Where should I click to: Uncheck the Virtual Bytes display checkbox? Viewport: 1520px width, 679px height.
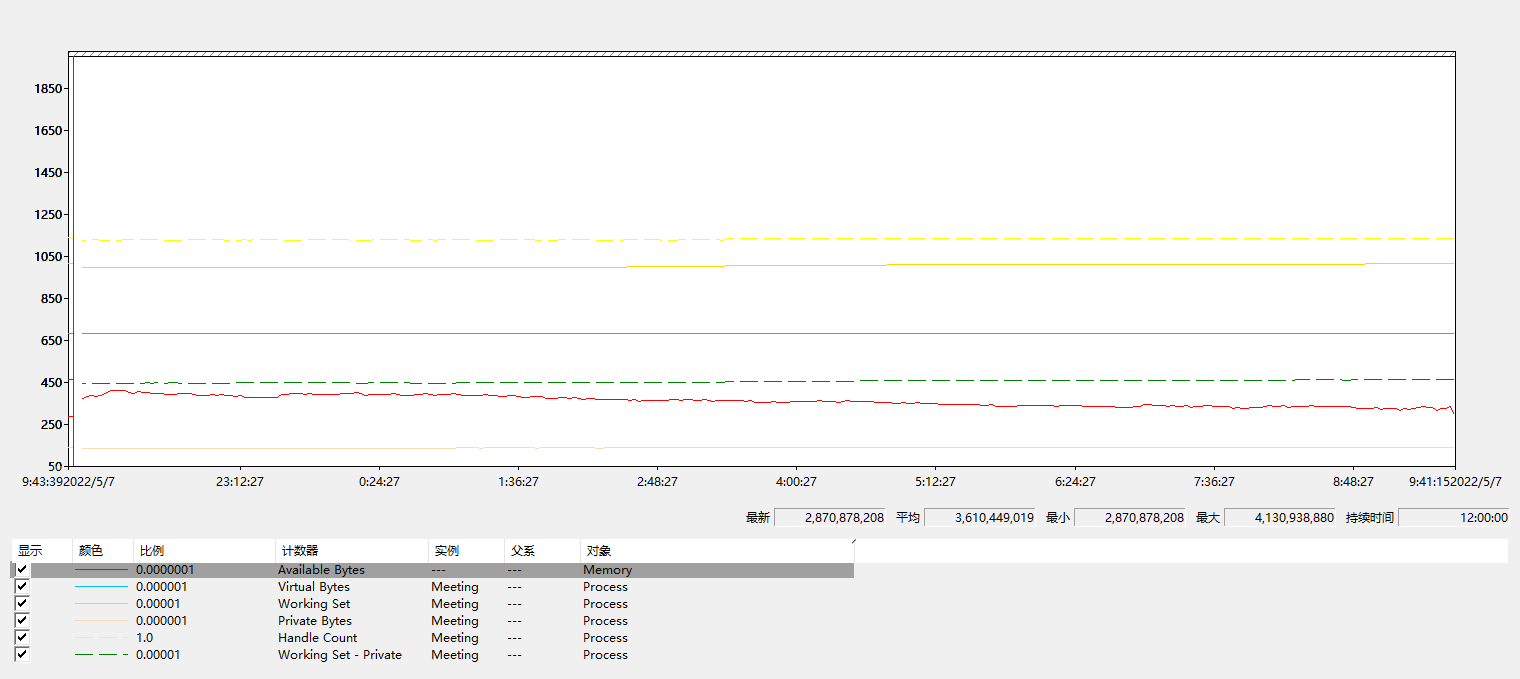point(22,587)
